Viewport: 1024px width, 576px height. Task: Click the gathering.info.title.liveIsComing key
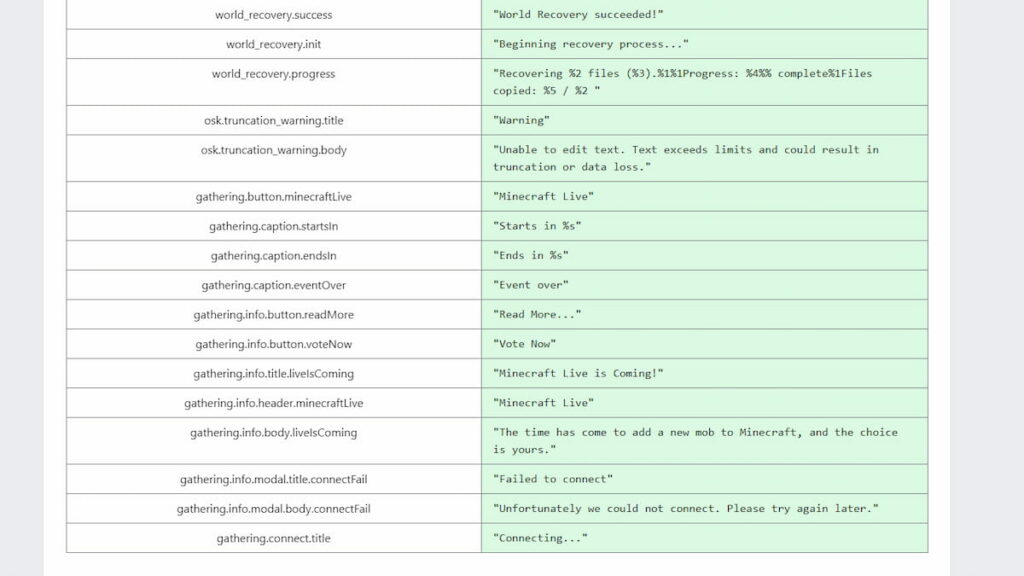point(274,374)
